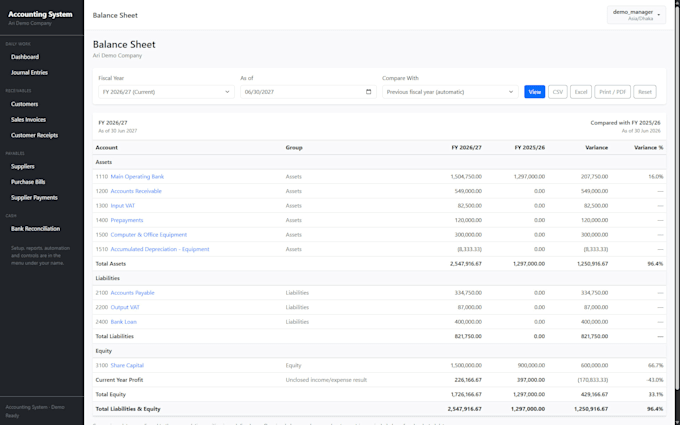Click the 226,166.67 current year profit value
The image size is (680, 425).
tap(468, 380)
